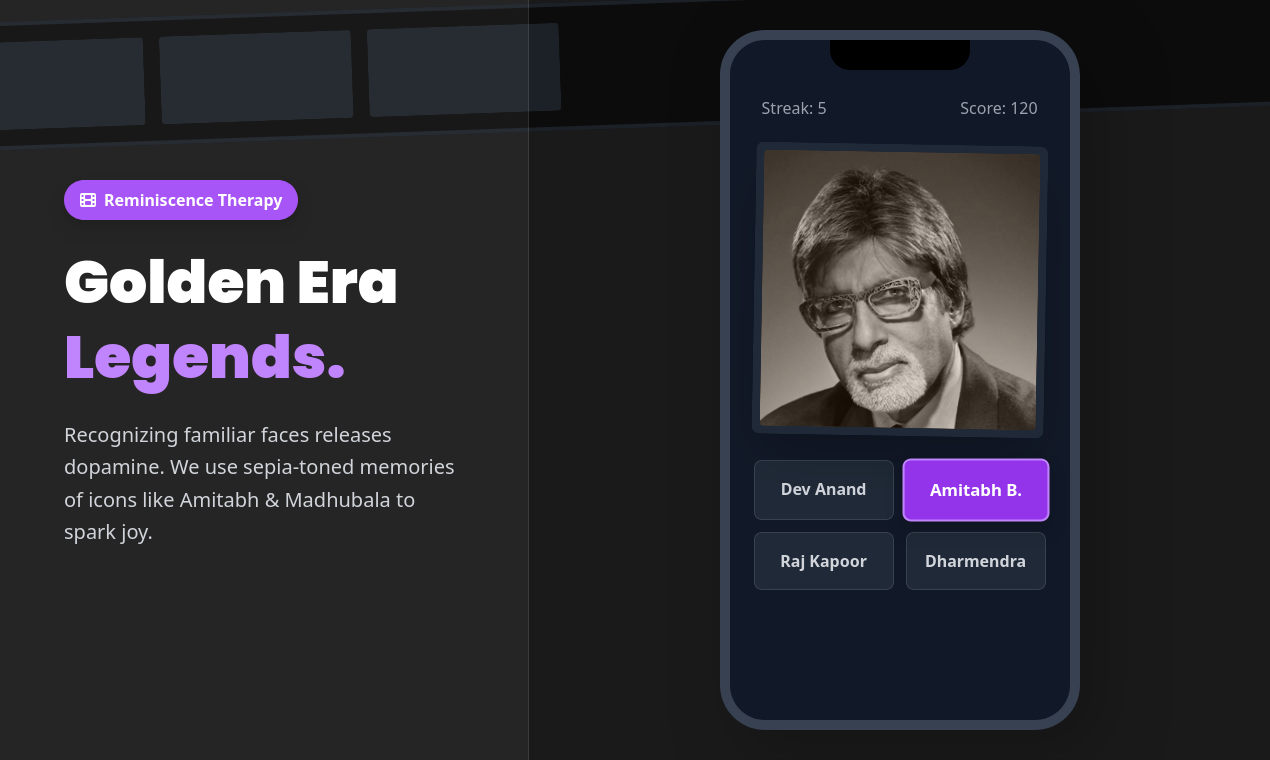Screen dimensions: 1270x760
Task: Select the leftmost film strip frame
Action: [x=71, y=83]
